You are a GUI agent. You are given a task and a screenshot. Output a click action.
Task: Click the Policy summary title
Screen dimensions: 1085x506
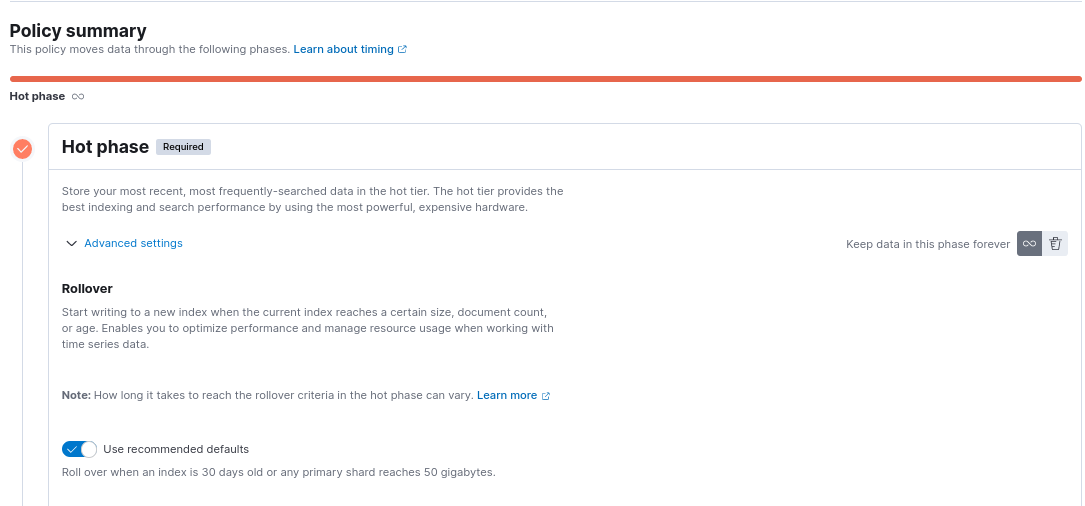[x=78, y=31]
